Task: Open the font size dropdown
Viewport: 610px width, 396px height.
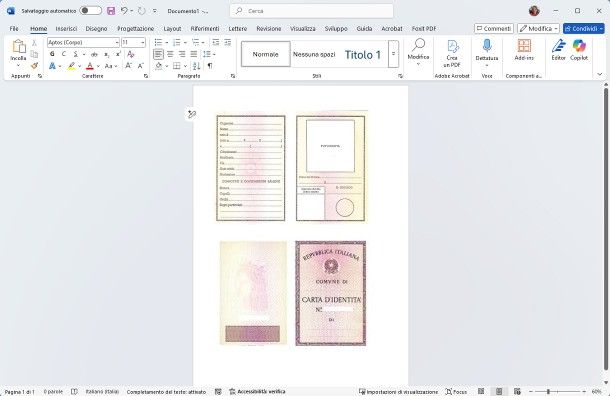Action: point(143,42)
